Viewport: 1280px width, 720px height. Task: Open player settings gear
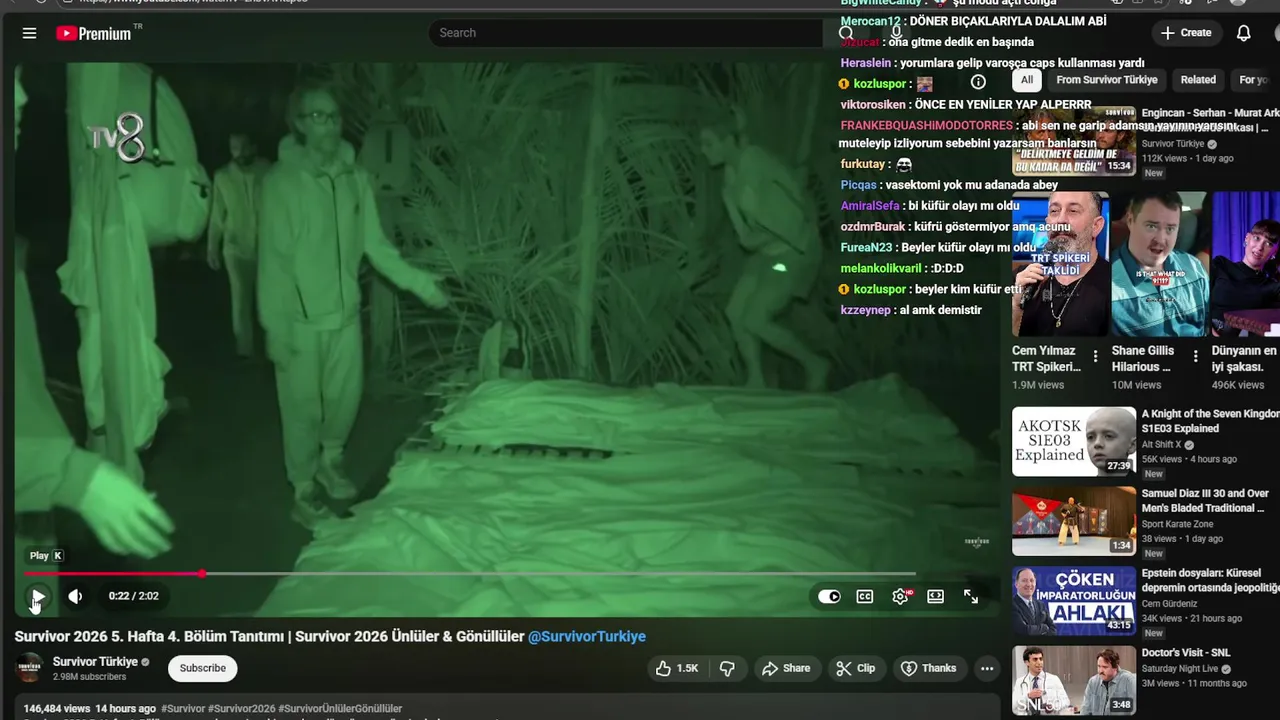click(901, 596)
